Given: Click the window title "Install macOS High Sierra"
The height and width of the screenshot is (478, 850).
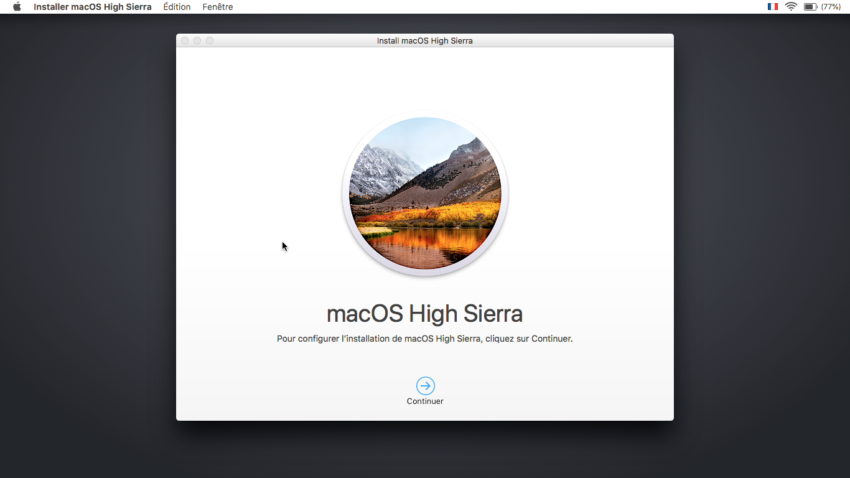Looking at the screenshot, I should [x=424, y=41].
